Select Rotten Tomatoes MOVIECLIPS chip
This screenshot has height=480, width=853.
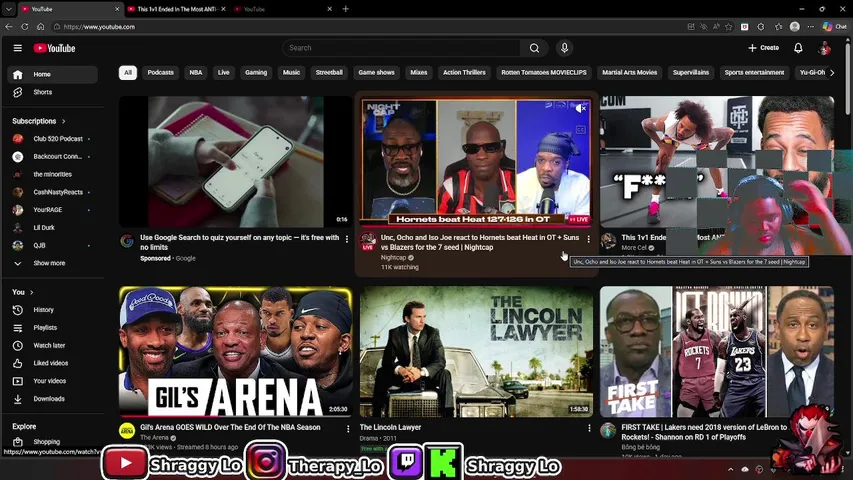click(544, 72)
